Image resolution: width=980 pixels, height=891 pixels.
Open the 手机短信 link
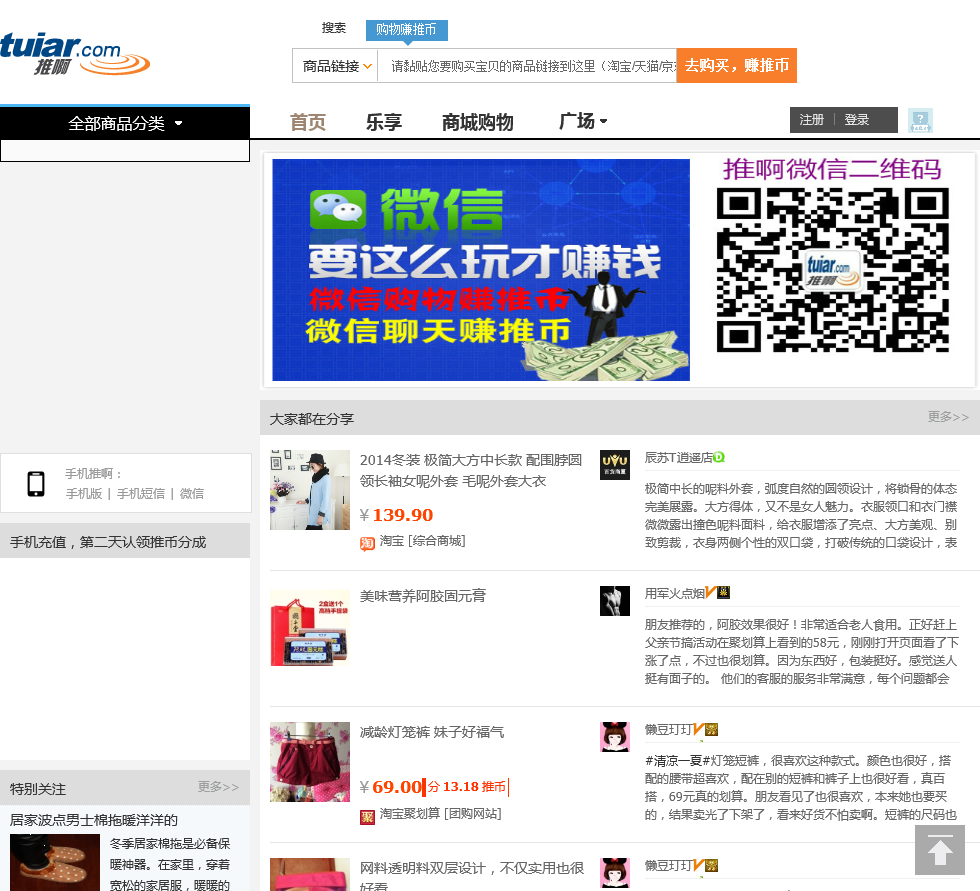pos(141,494)
